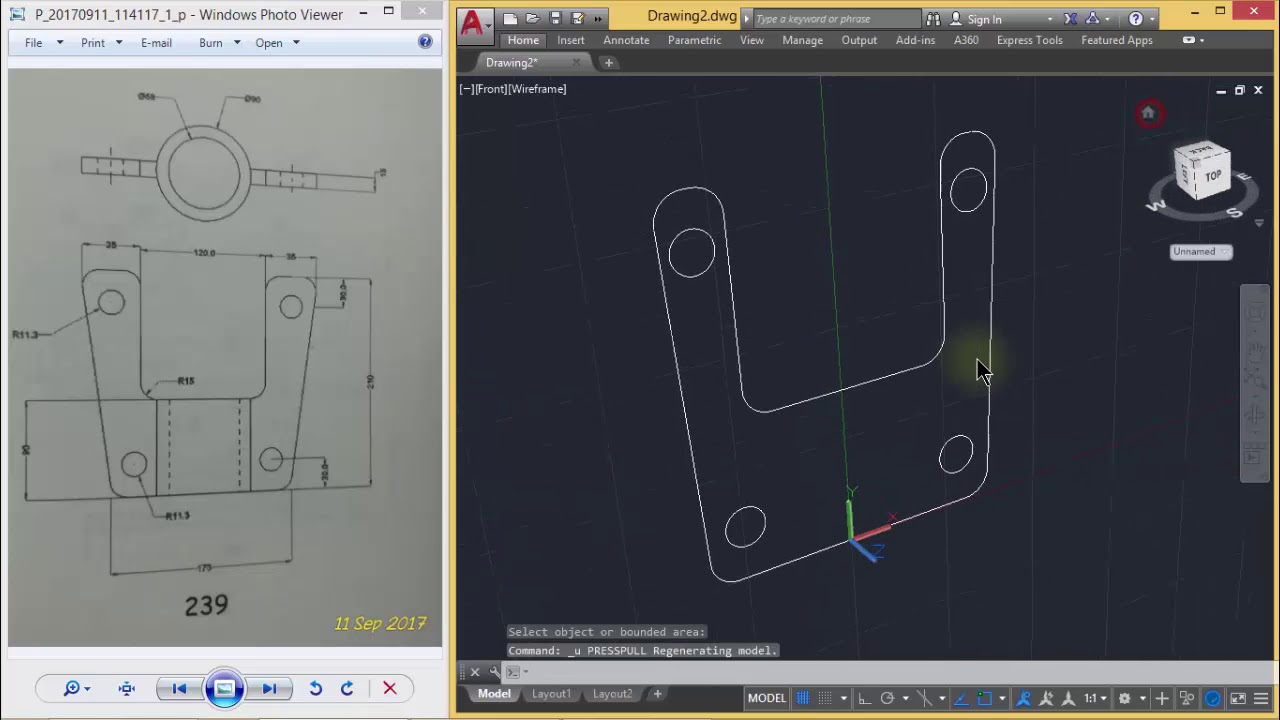This screenshot has width=1280, height=720.
Task: Switch to the Layout1 tab
Action: (x=551, y=694)
